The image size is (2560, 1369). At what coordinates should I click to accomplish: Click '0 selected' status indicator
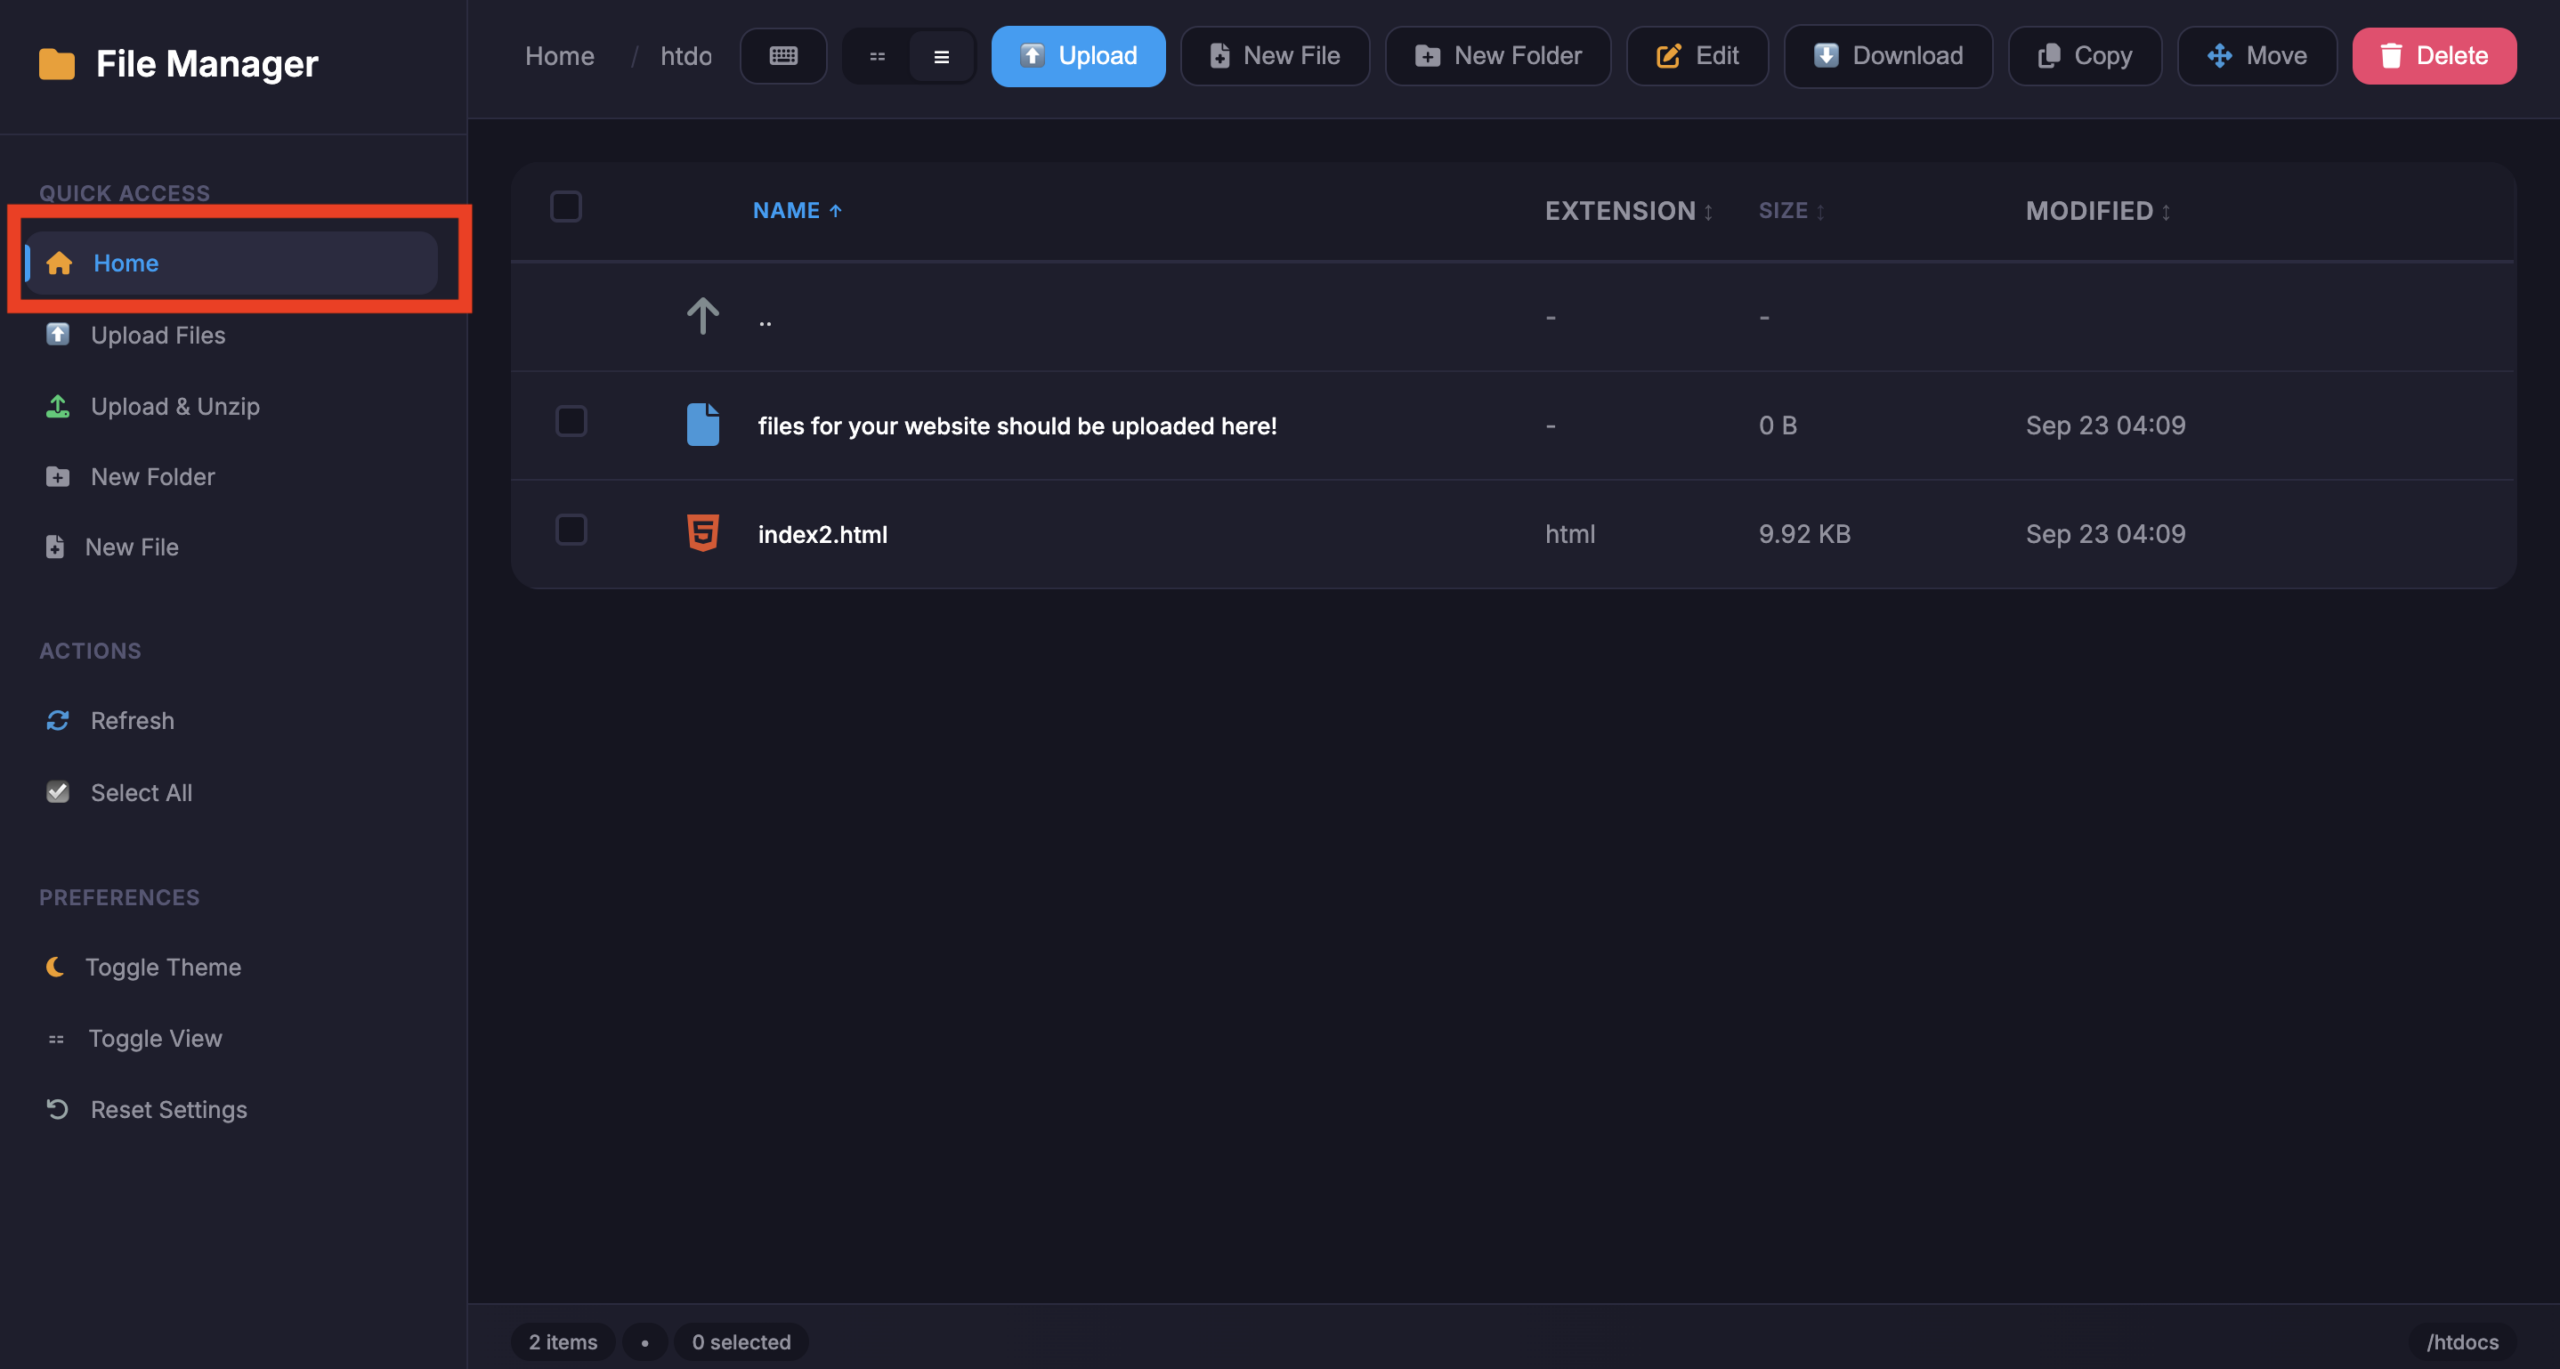pos(741,1342)
